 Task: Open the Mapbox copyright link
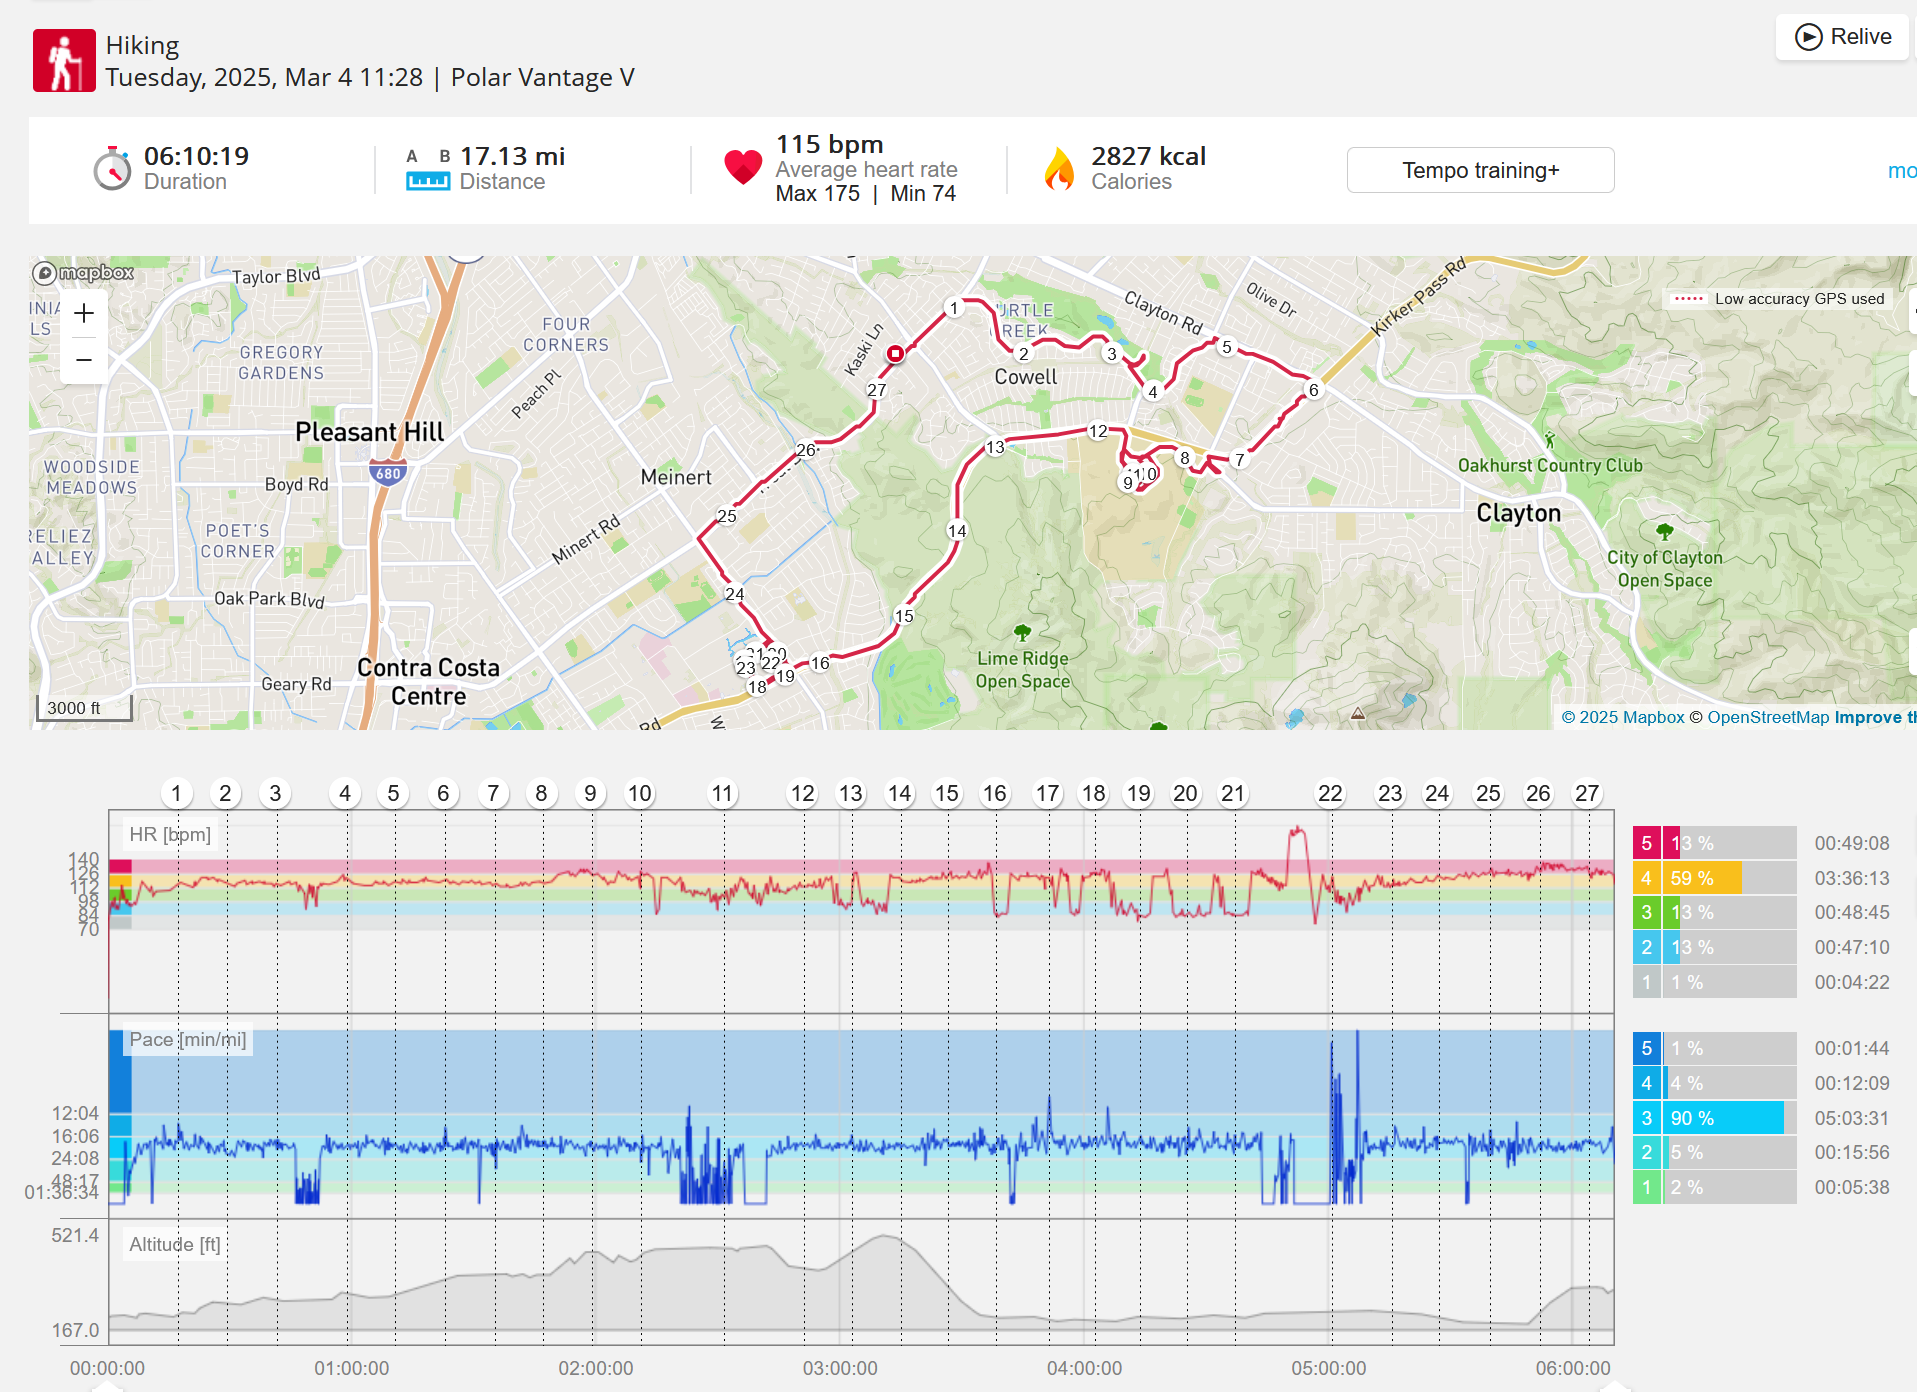(x=1623, y=717)
